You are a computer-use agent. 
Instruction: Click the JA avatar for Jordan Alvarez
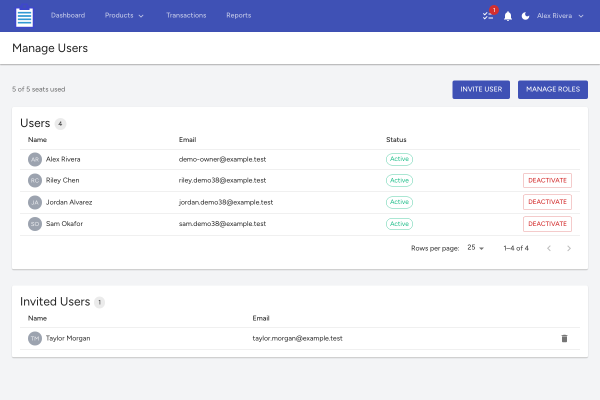click(x=35, y=202)
